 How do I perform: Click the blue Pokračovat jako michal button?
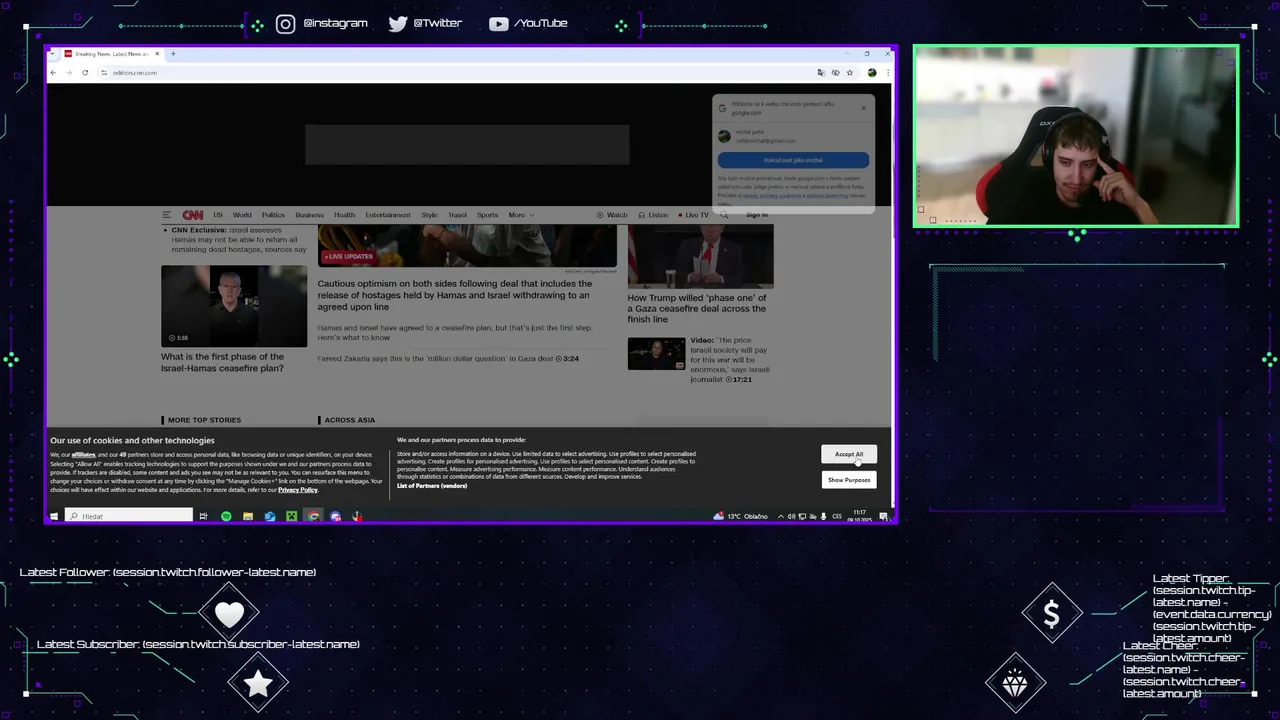tap(793, 160)
